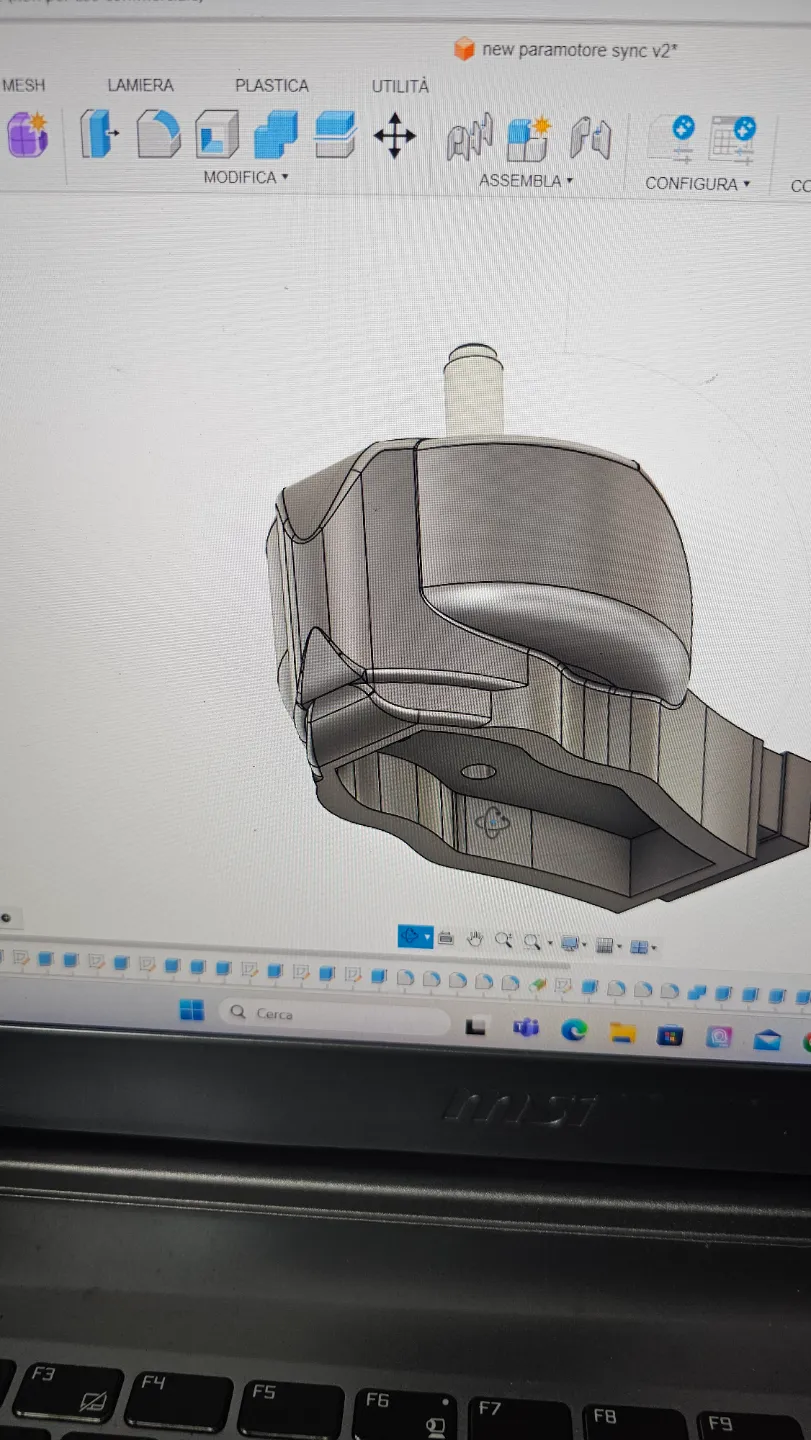Select the cylindrical pin atop the model

(x=472, y=388)
